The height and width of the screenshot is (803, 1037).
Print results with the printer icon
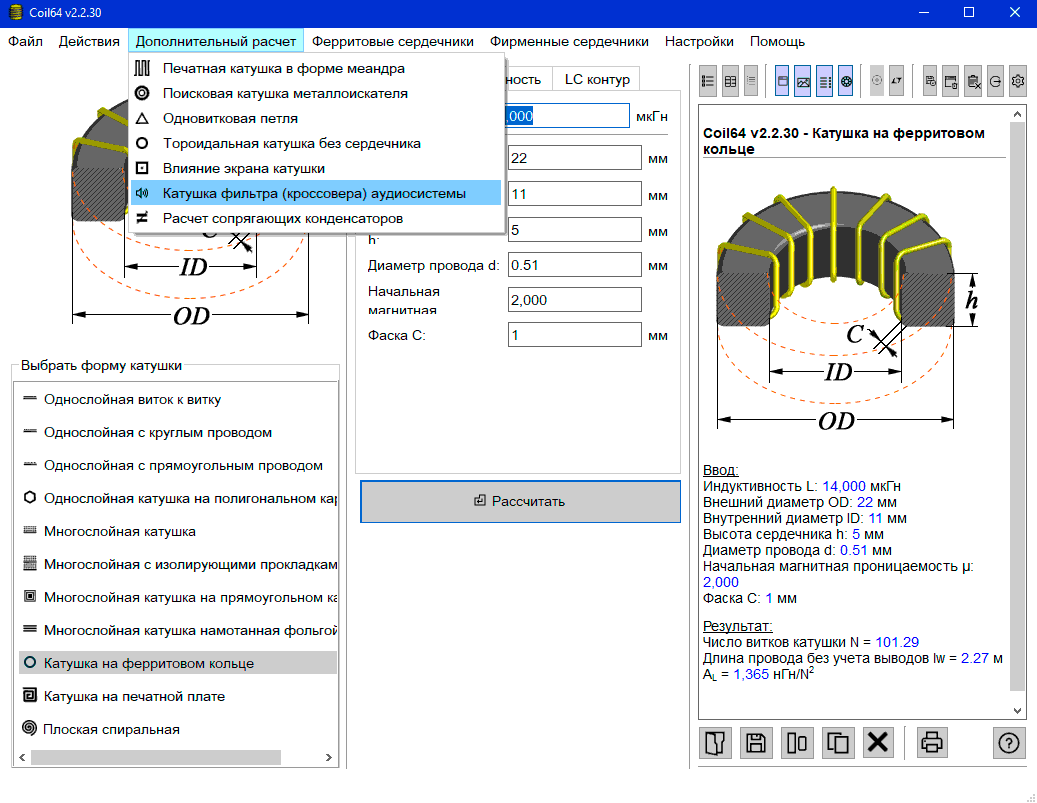[x=932, y=743]
